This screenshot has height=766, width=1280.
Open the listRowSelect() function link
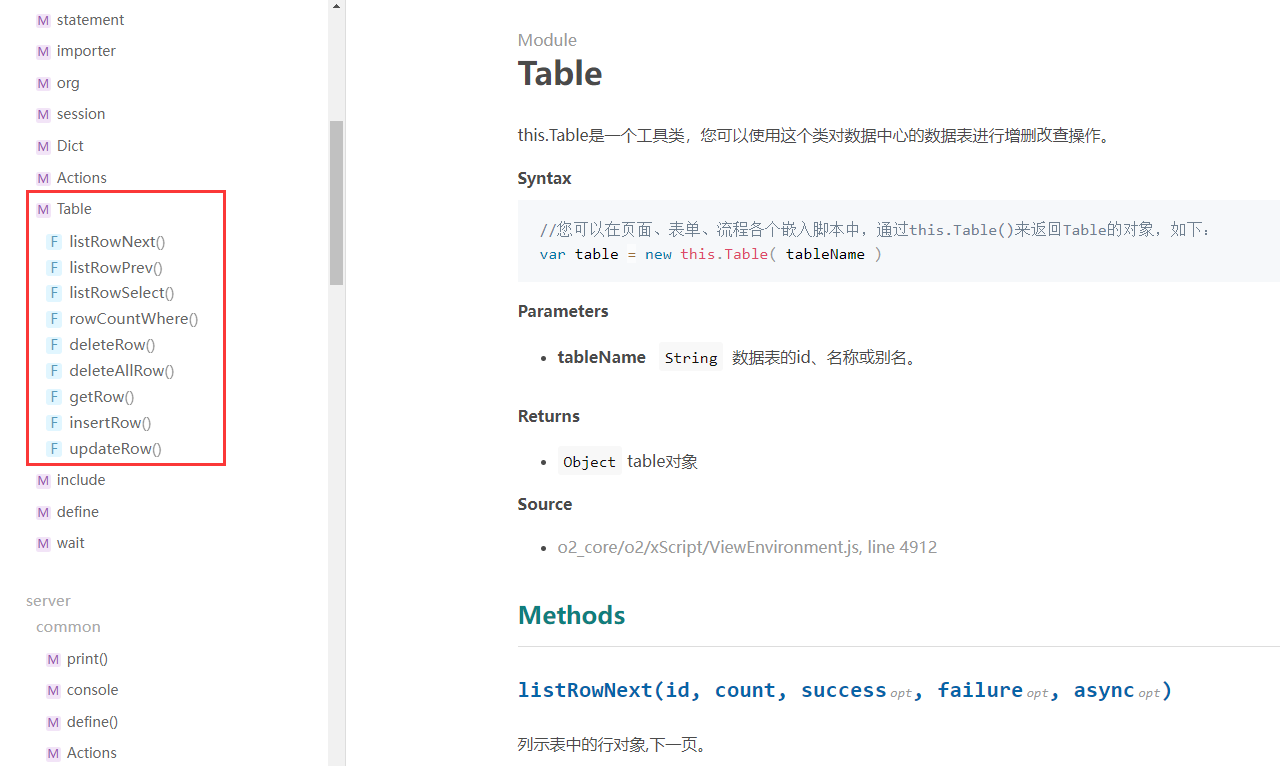click(121, 293)
